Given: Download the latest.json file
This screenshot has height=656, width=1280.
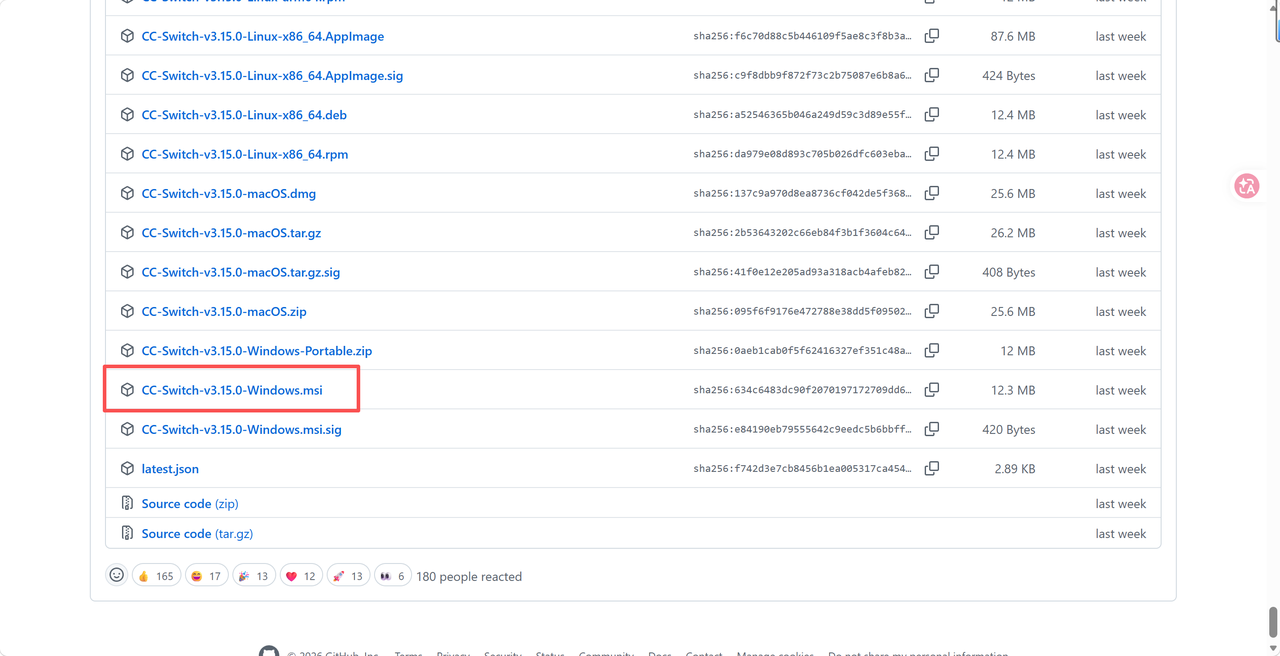Looking at the screenshot, I should pos(170,469).
